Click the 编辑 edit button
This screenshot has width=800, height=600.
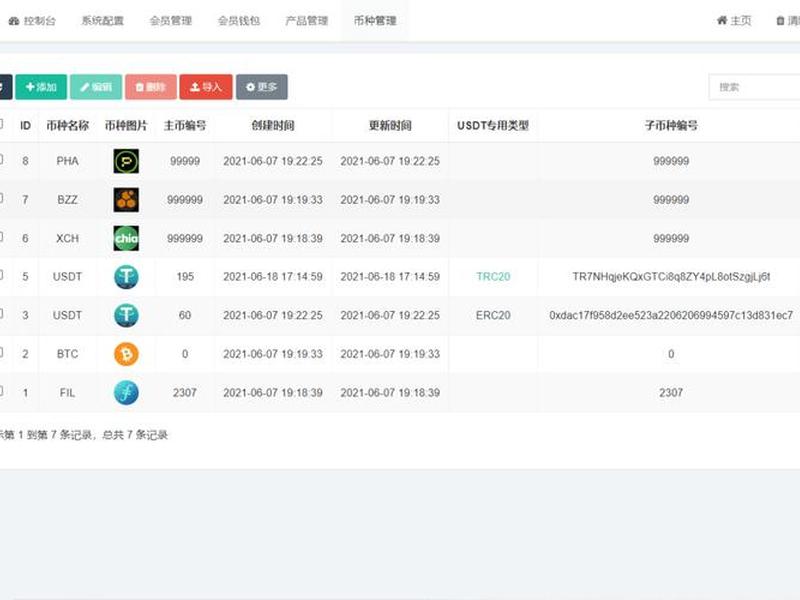(x=96, y=87)
